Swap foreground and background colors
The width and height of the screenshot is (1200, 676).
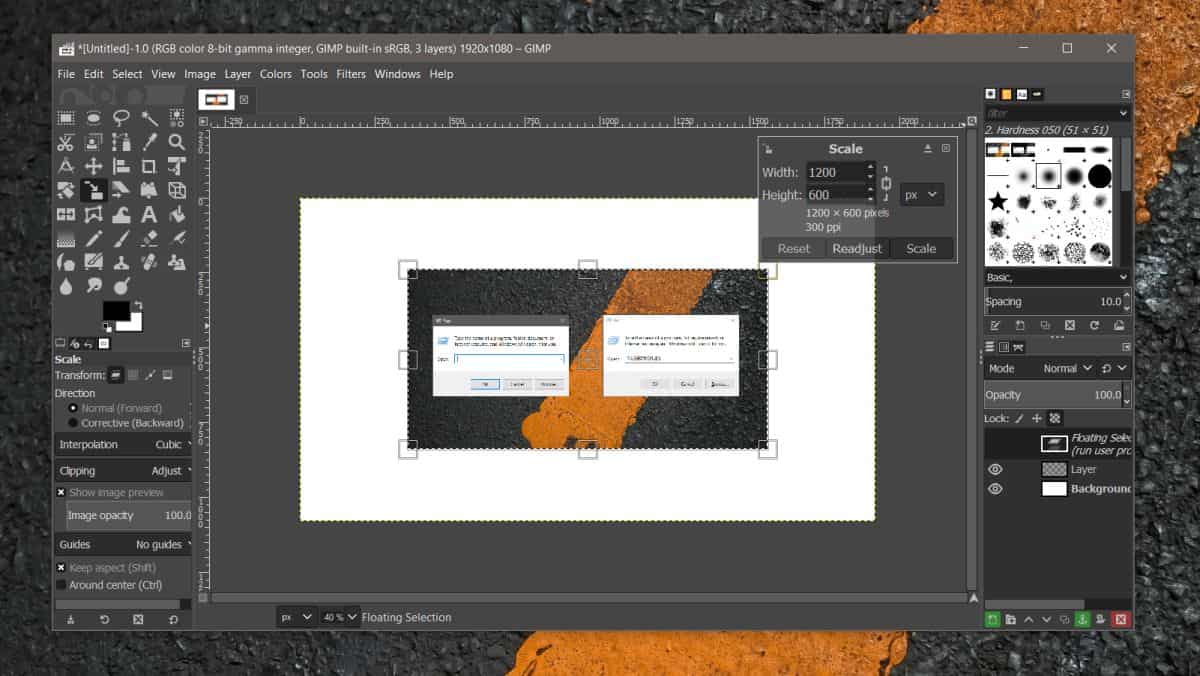tap(137, 305)
